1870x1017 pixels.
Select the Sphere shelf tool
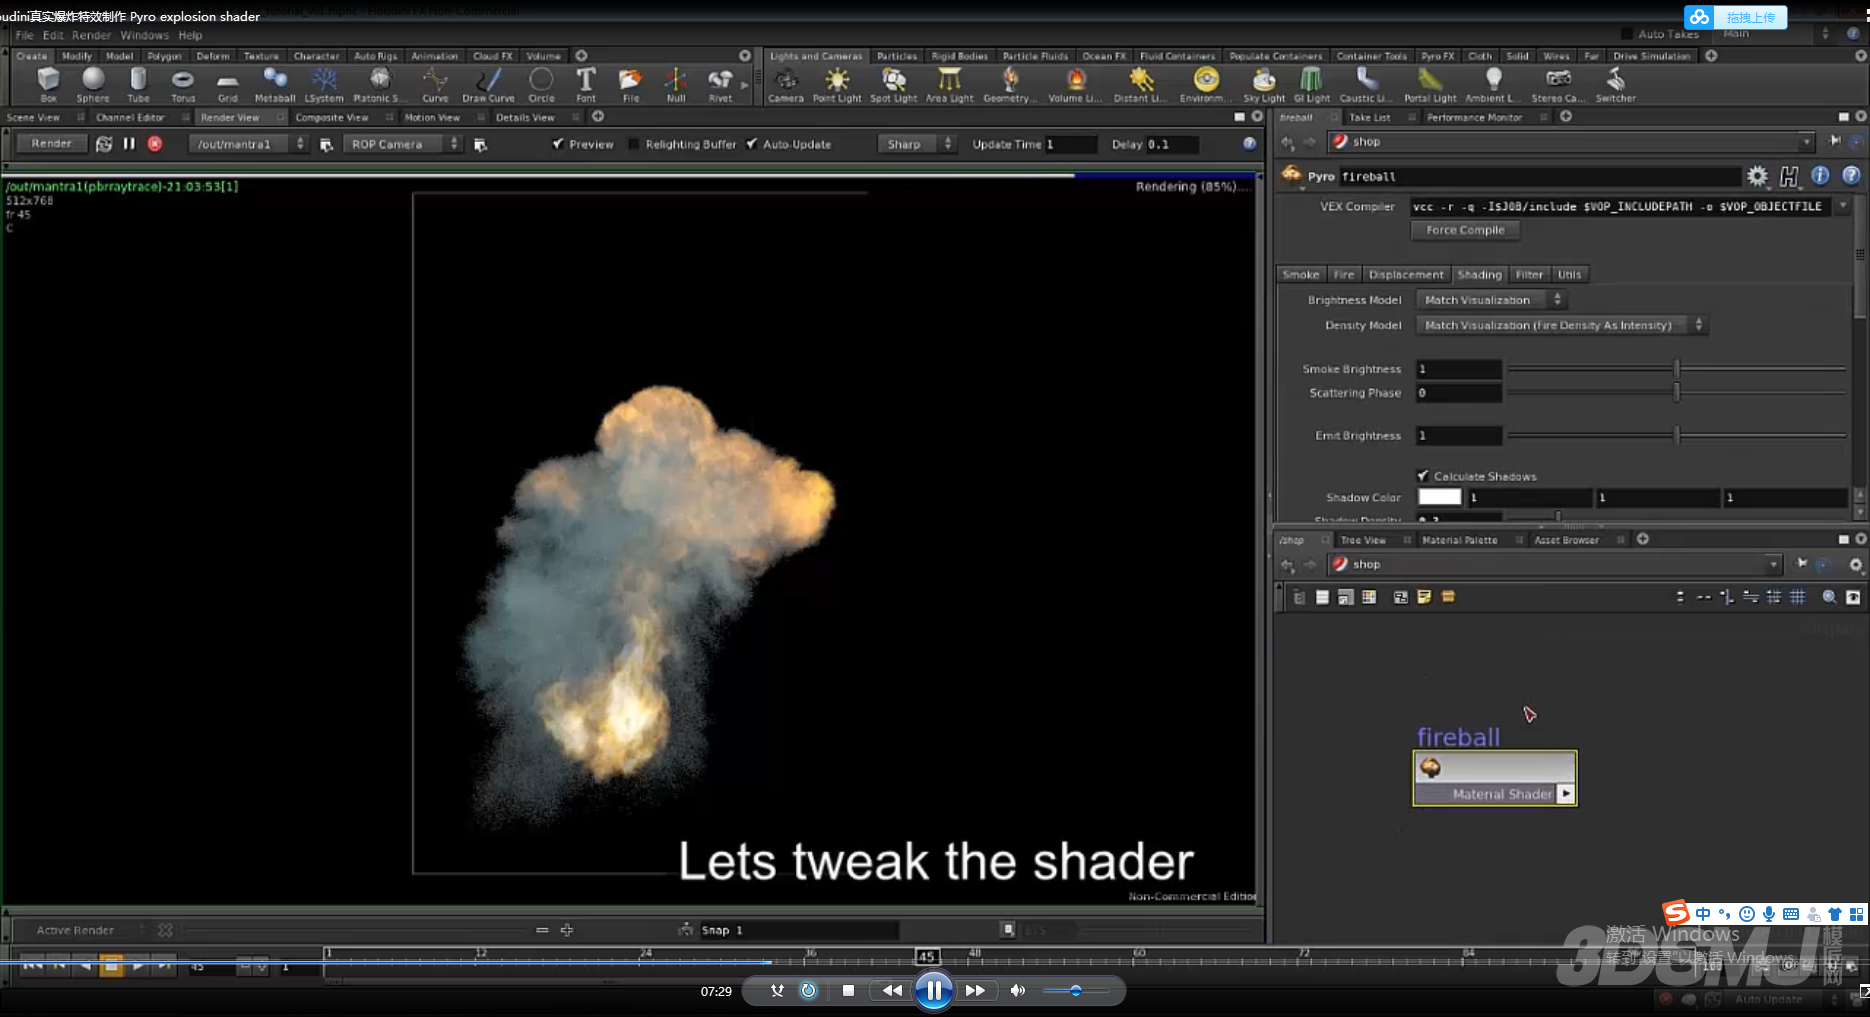click(x=93, y=84)
